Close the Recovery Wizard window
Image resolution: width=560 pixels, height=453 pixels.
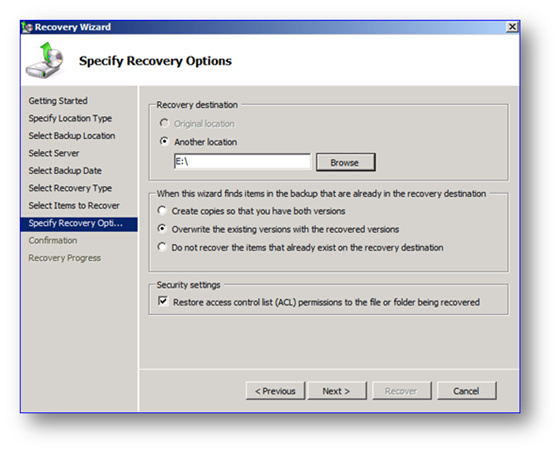[x=512, y=27]
